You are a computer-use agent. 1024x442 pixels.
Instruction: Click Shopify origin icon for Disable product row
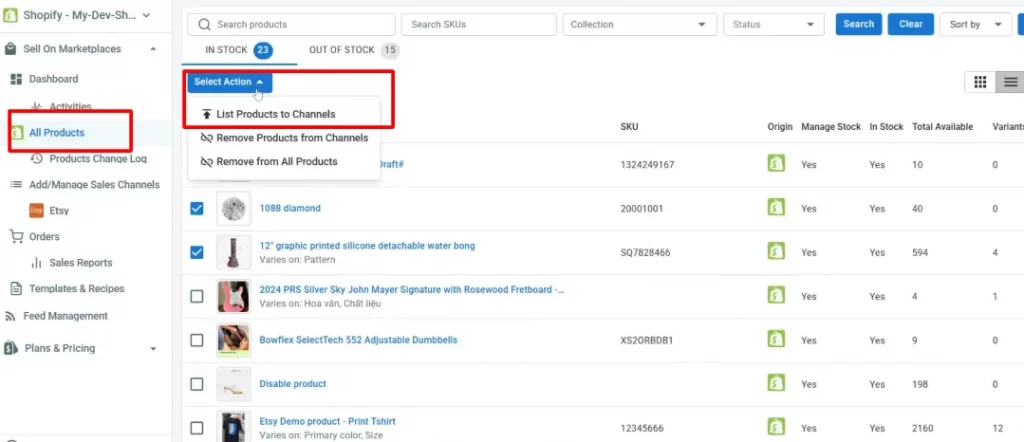click(776, 383)
